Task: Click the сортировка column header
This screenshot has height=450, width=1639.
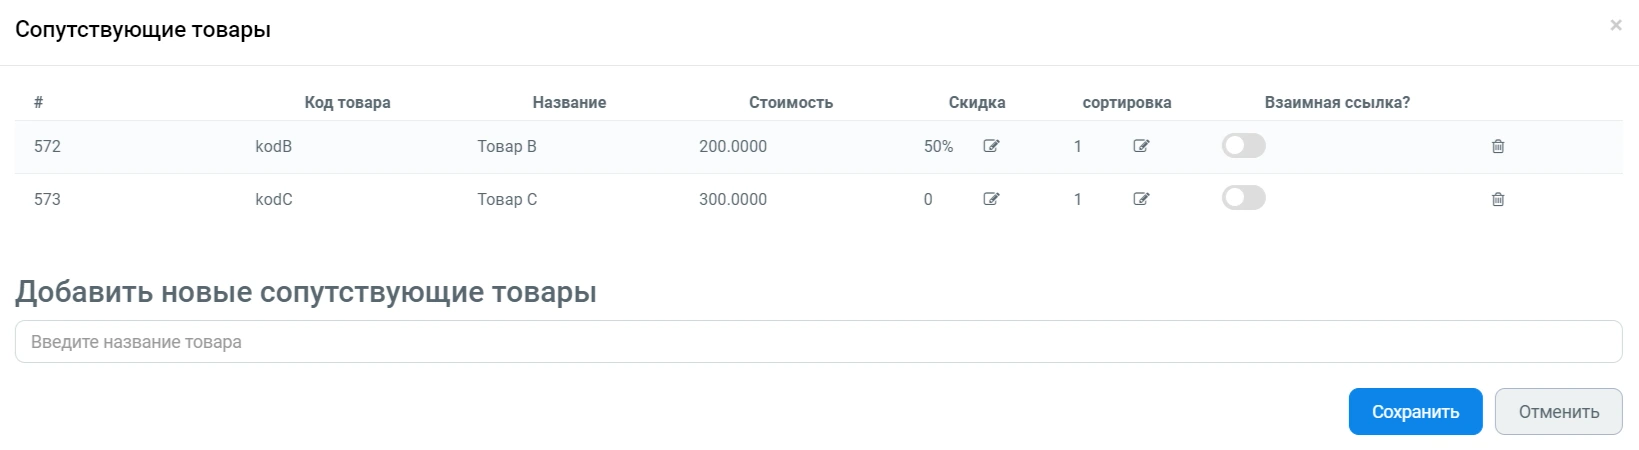Action: [x=1127, y=103]
